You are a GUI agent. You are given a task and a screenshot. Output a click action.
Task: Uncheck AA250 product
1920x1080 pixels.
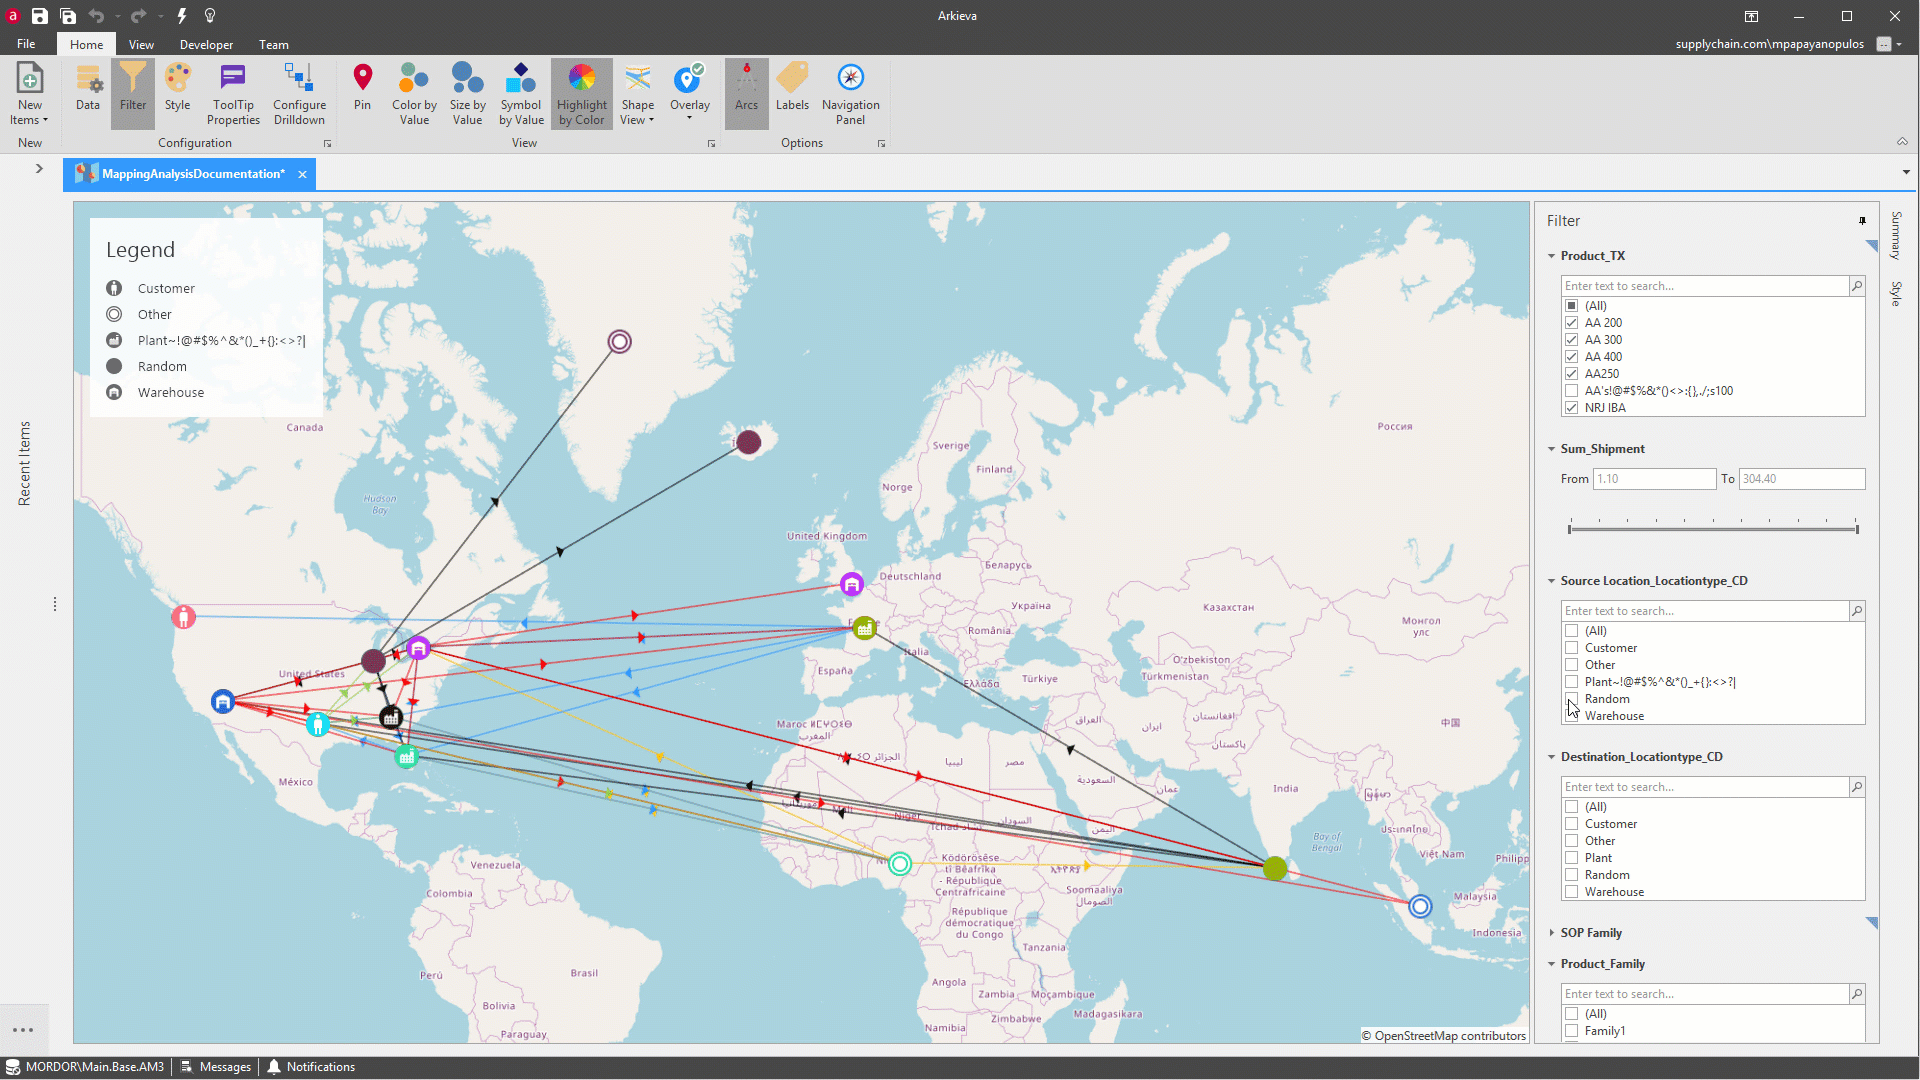pos(1572,374)
